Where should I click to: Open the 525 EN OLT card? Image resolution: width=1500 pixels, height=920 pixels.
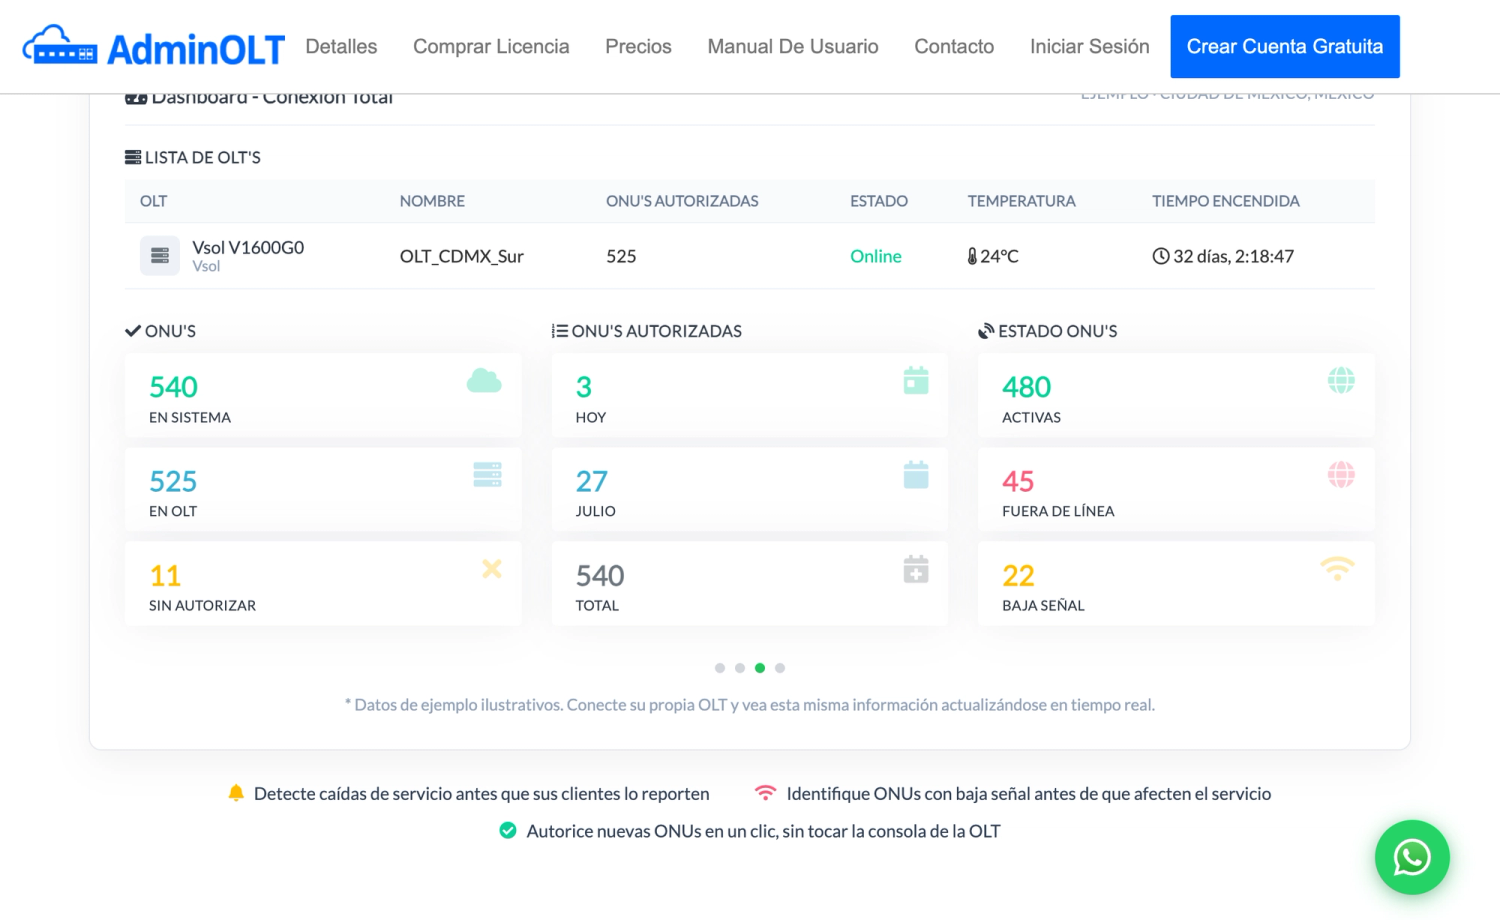point(323,489)
